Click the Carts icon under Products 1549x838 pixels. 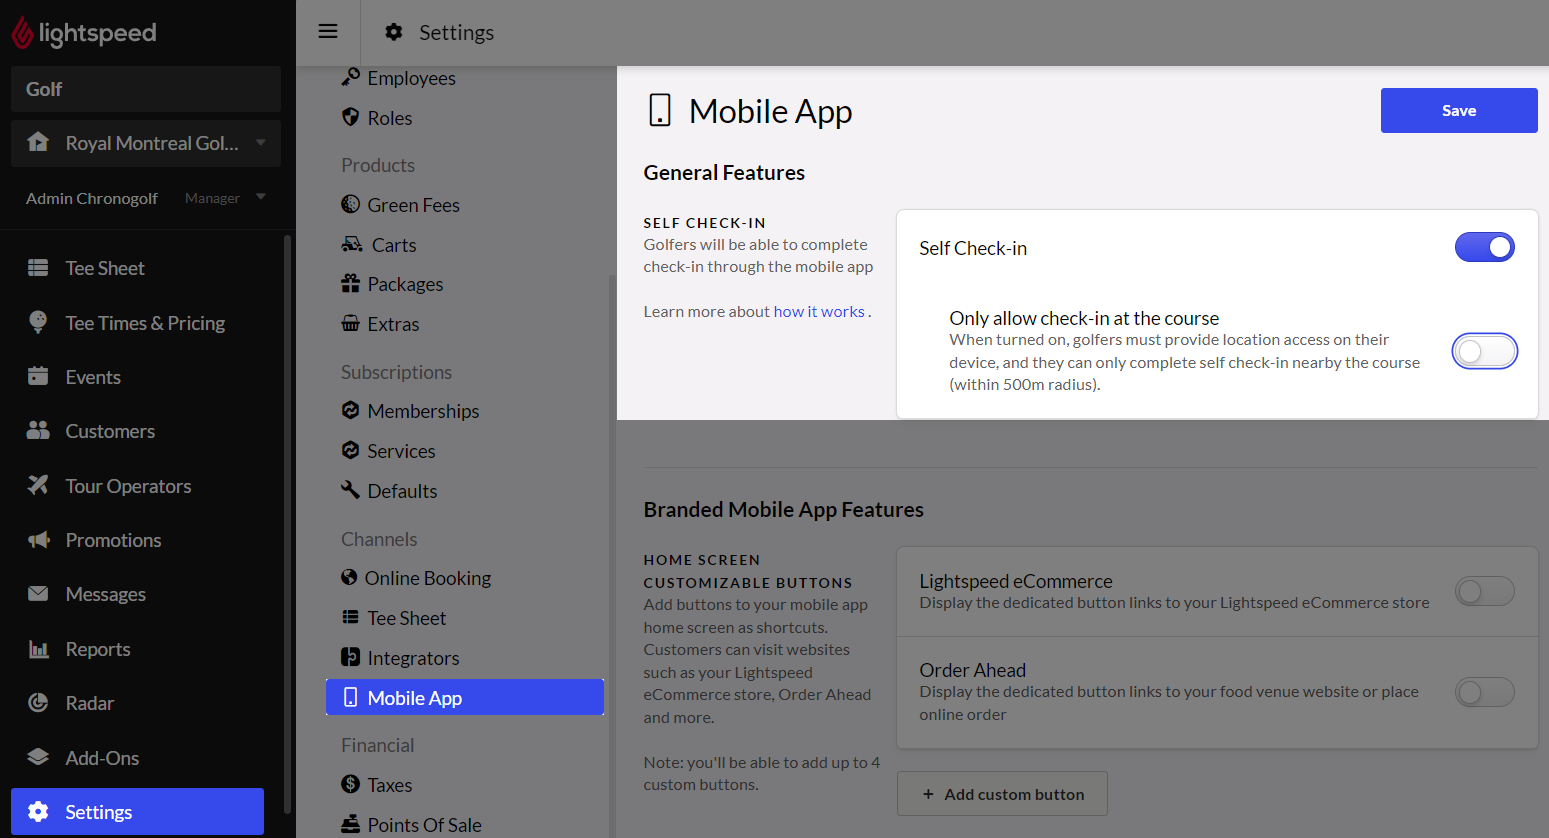[352, 245]
